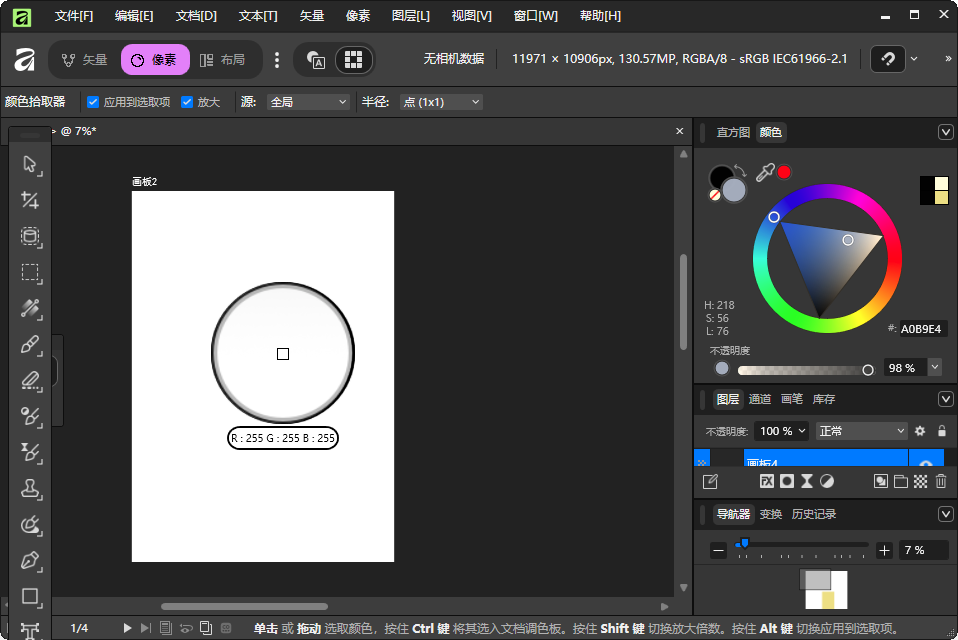Switch to the 矢量 persona
The image size is (958, 640).
click(x=85, y=59)
